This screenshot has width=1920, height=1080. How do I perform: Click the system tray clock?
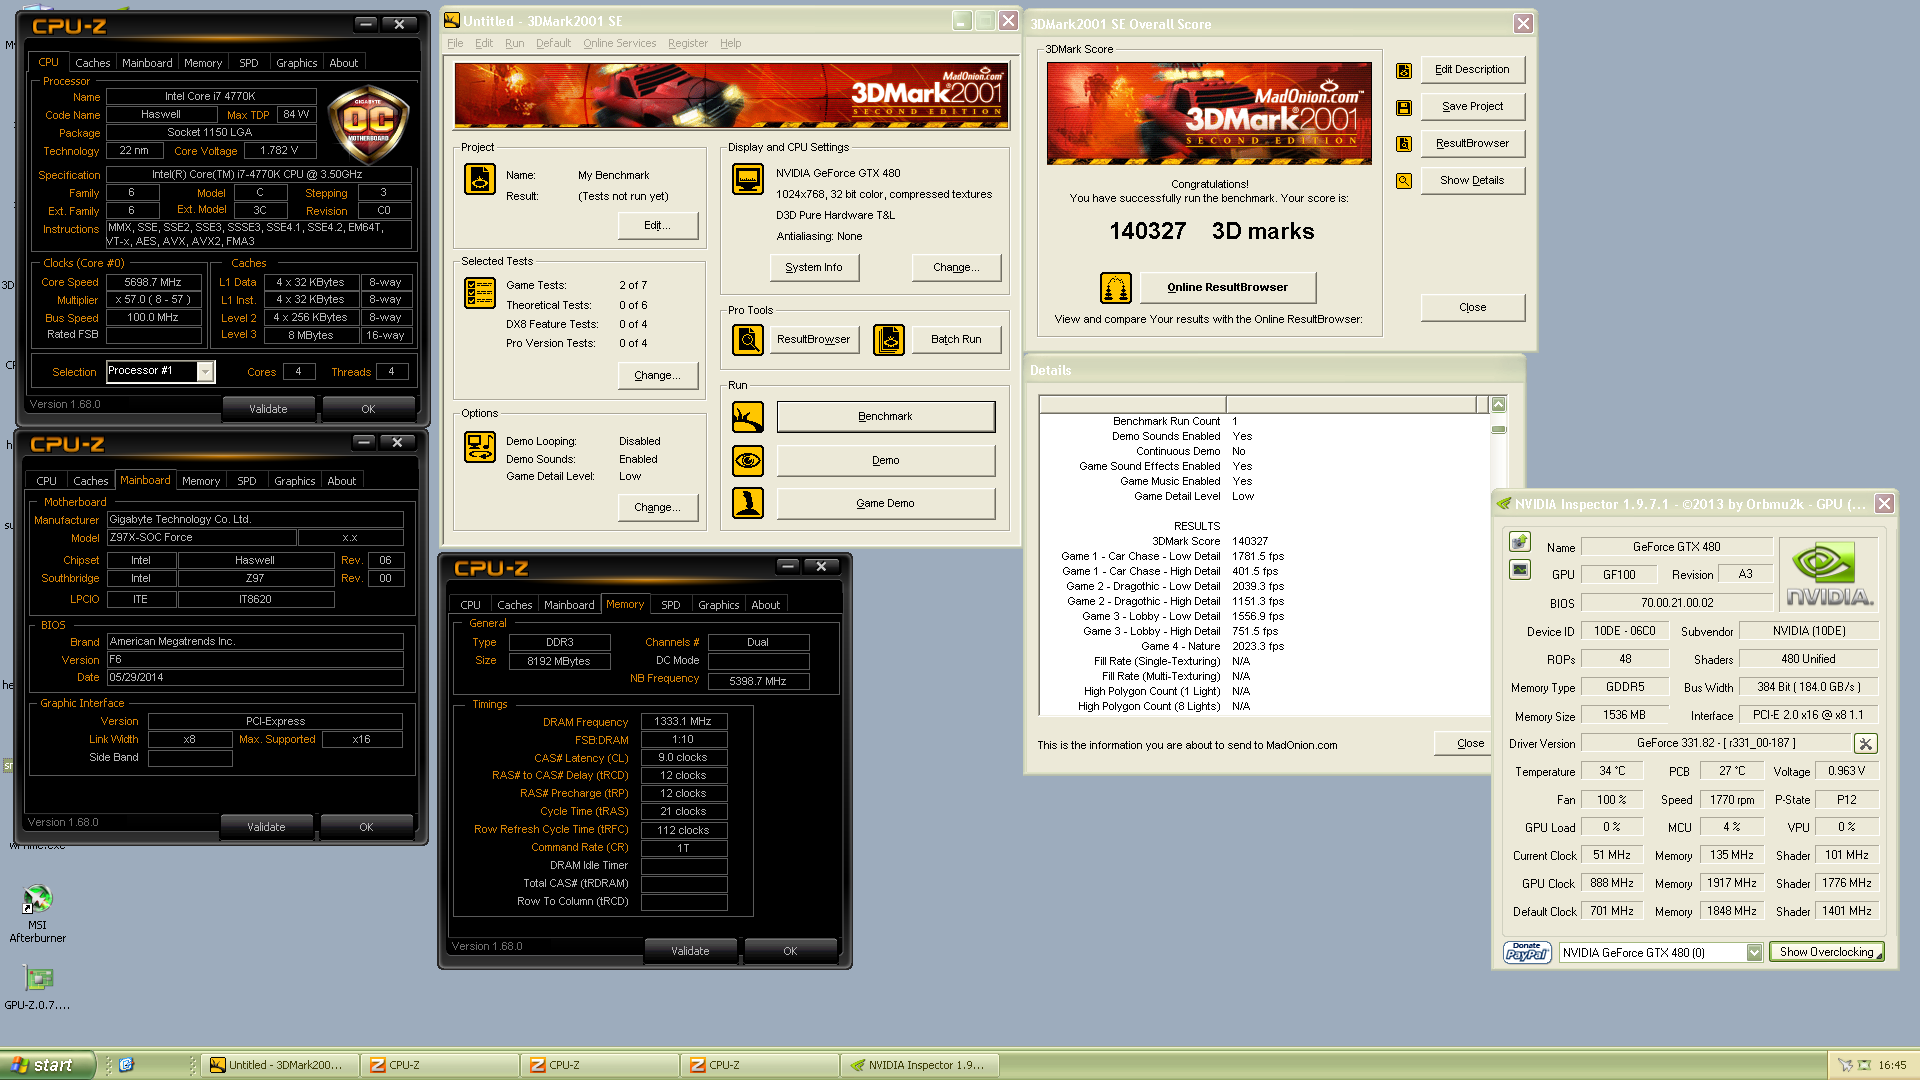(x=1892, y=1066)
